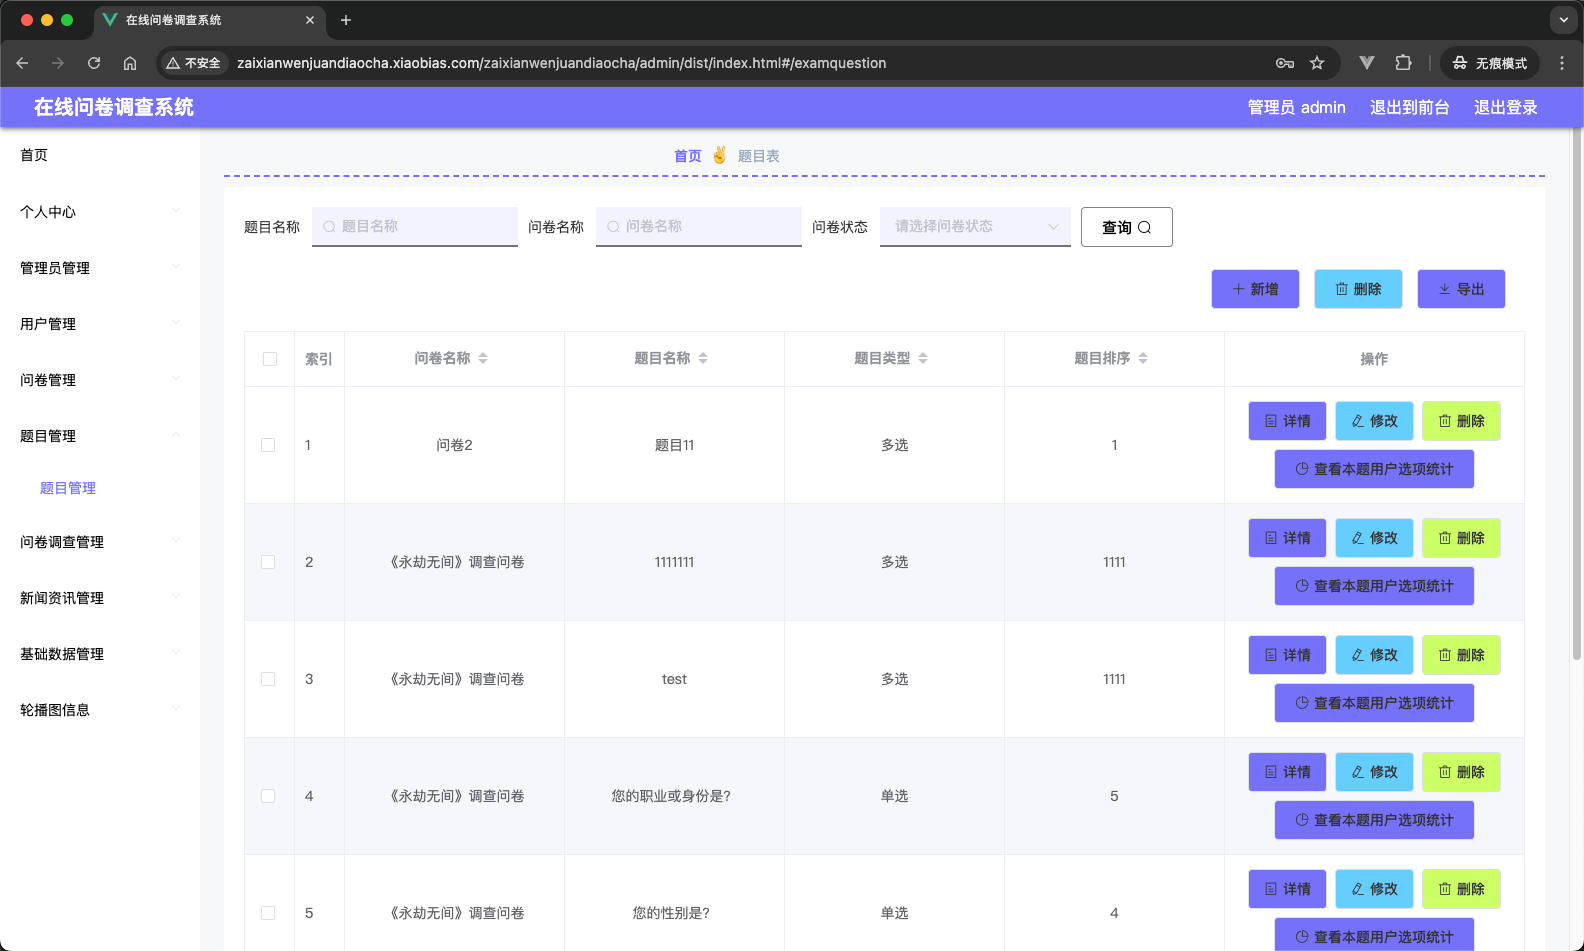This screenshot has height=951, width=1584.
Task: Open the extensions puzzle icon
Action: (x=1403, y=63)
